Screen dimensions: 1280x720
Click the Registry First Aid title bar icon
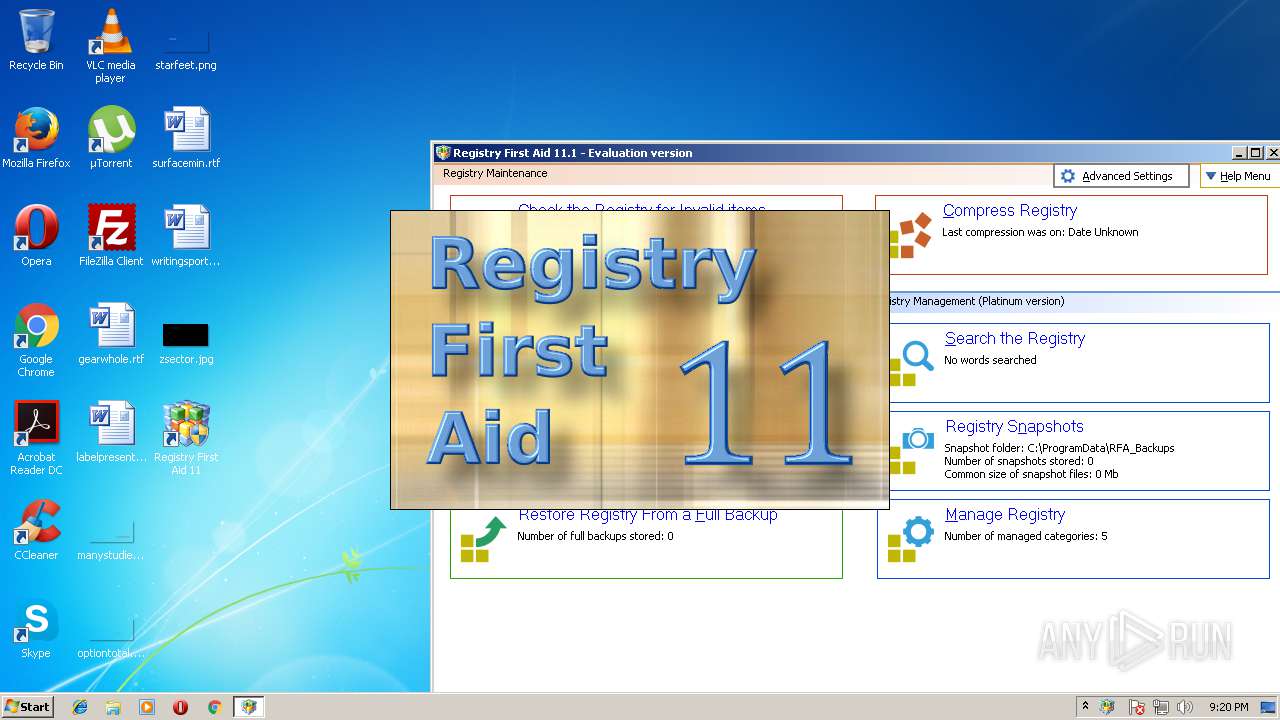[443, 153]
